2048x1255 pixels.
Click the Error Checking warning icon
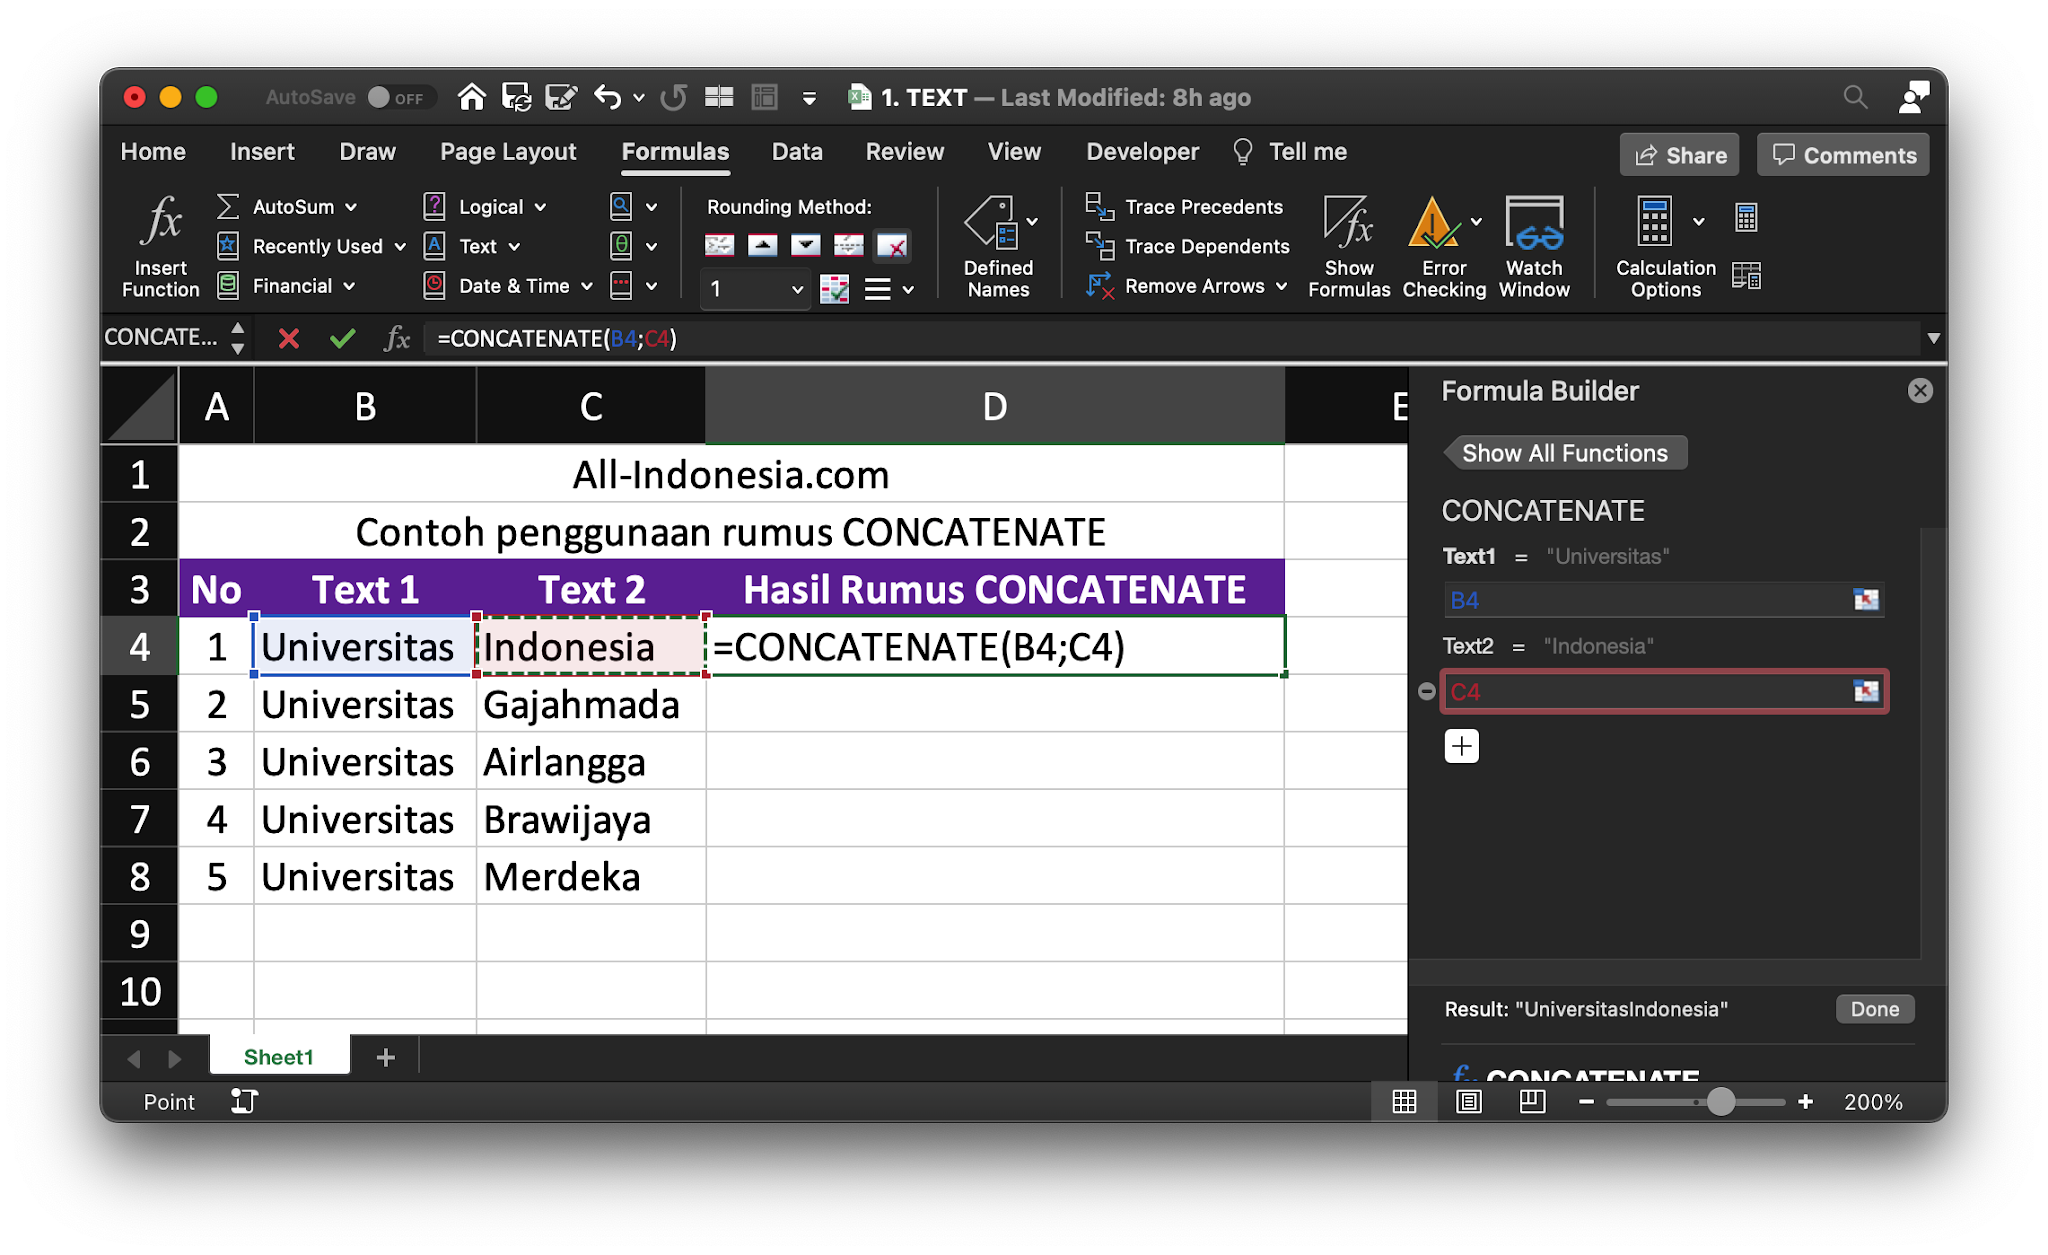point(1432,222)
